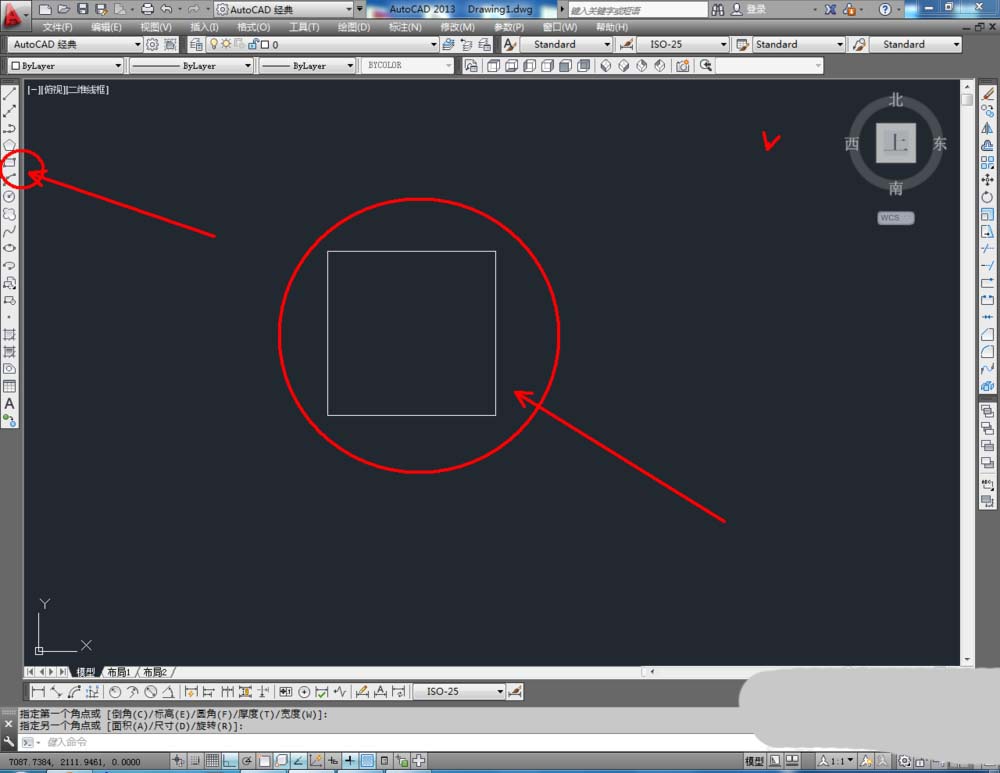Open the 编辑(E) menu
Screen dimensions: 1000x773
point(106,27)
